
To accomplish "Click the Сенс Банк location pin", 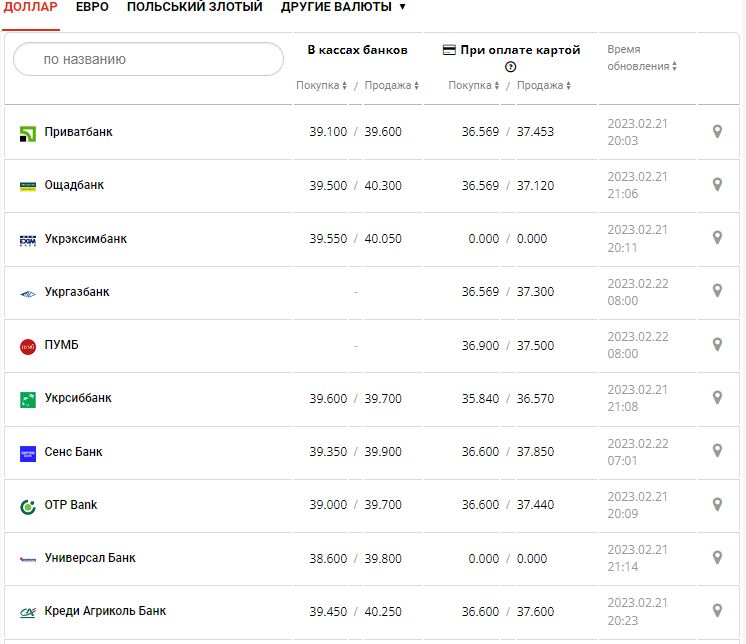I will [717, 450].
